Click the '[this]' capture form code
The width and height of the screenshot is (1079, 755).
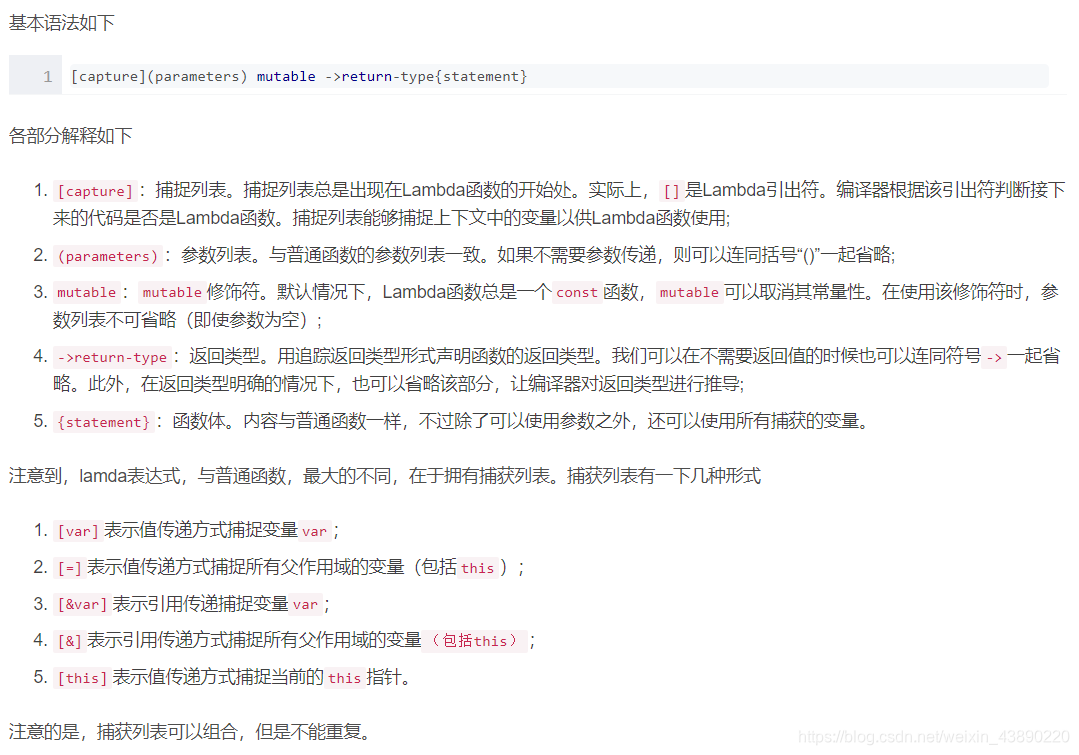point(83,678)
